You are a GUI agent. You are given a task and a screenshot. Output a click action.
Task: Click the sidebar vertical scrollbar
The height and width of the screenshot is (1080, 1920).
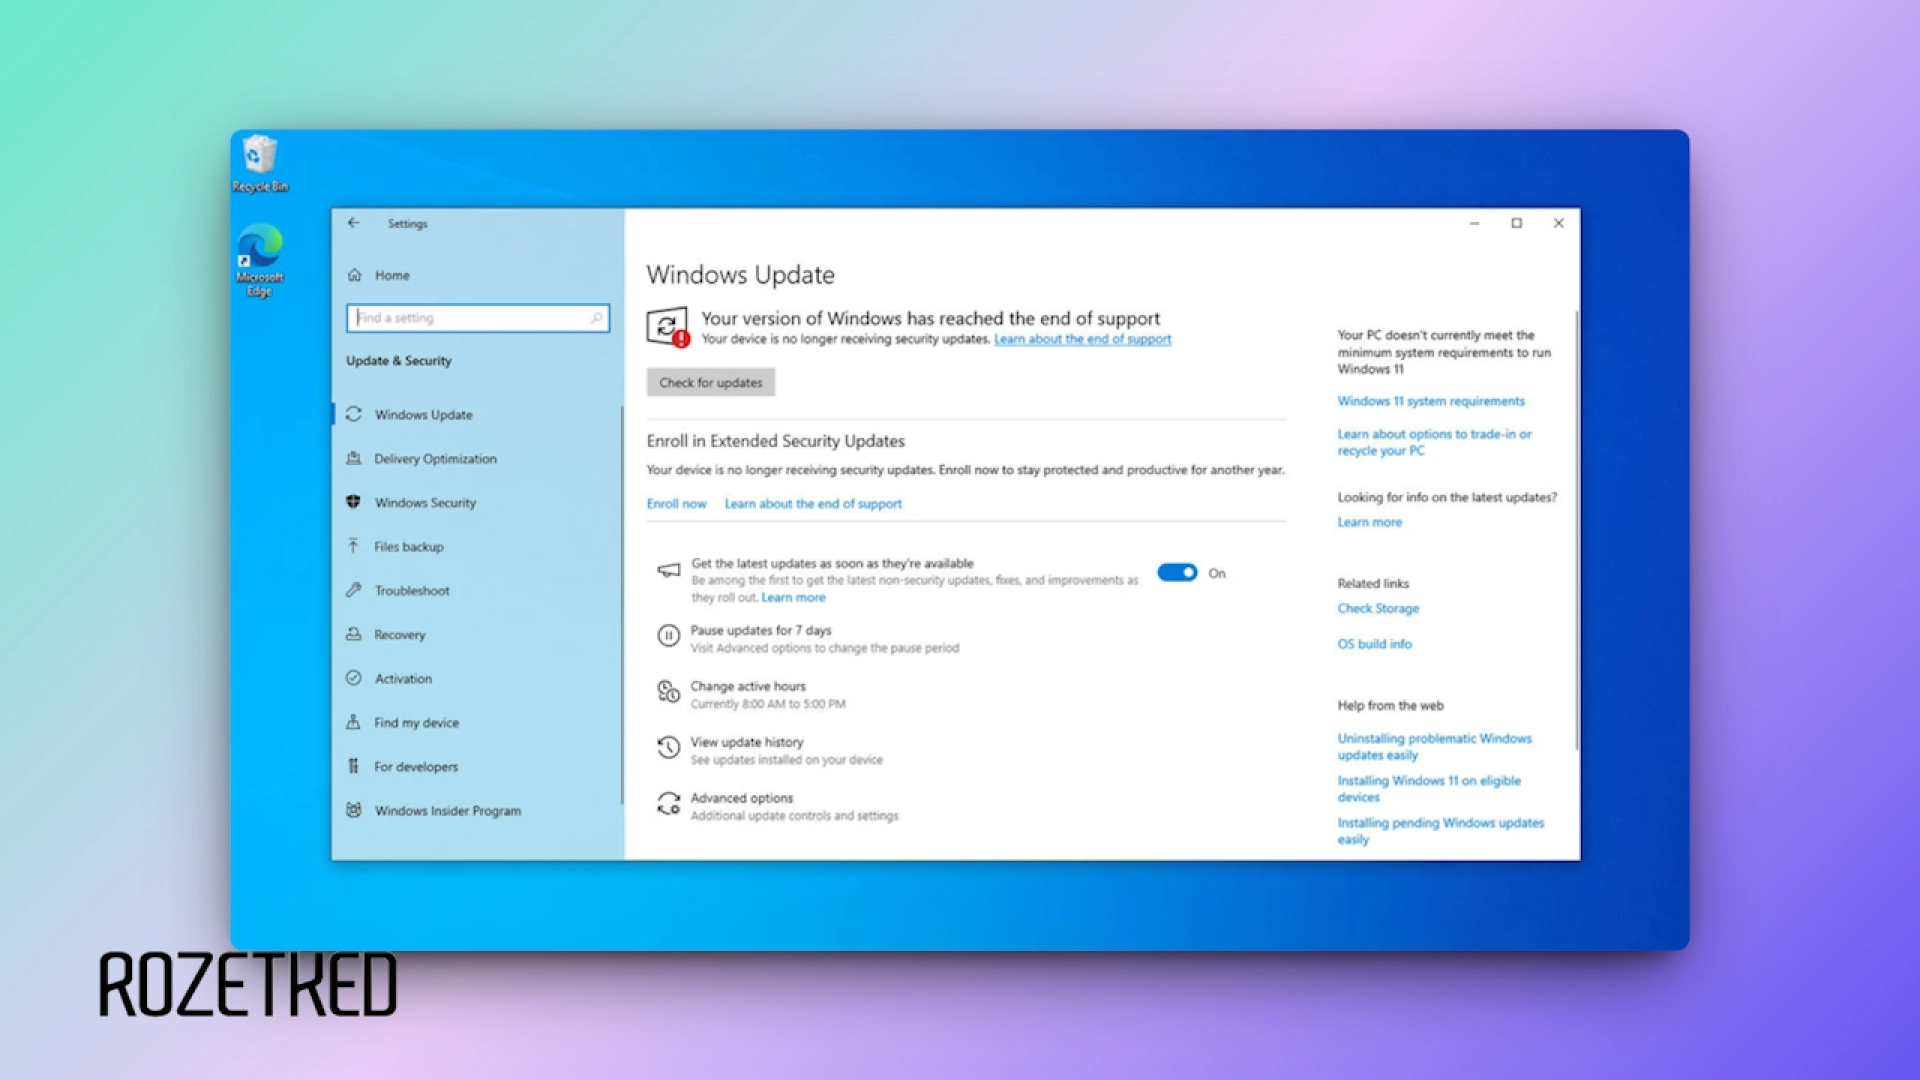tap(622, 605)
